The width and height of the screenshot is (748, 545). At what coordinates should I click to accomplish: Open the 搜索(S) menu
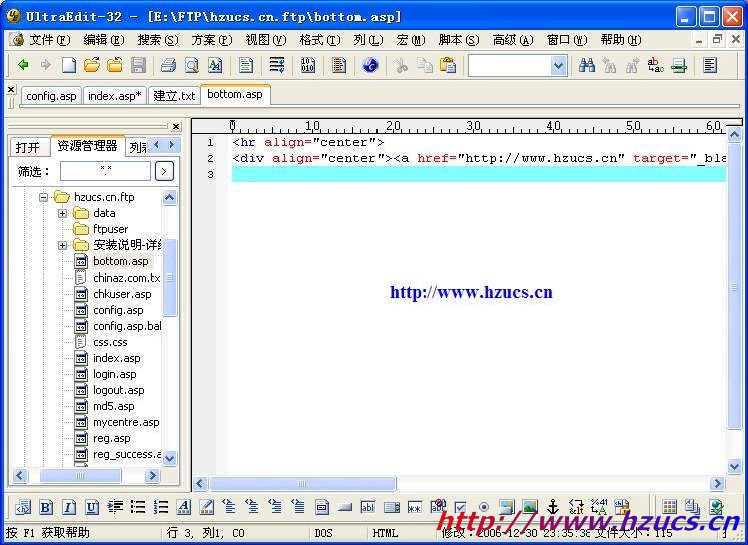(158, 40)
